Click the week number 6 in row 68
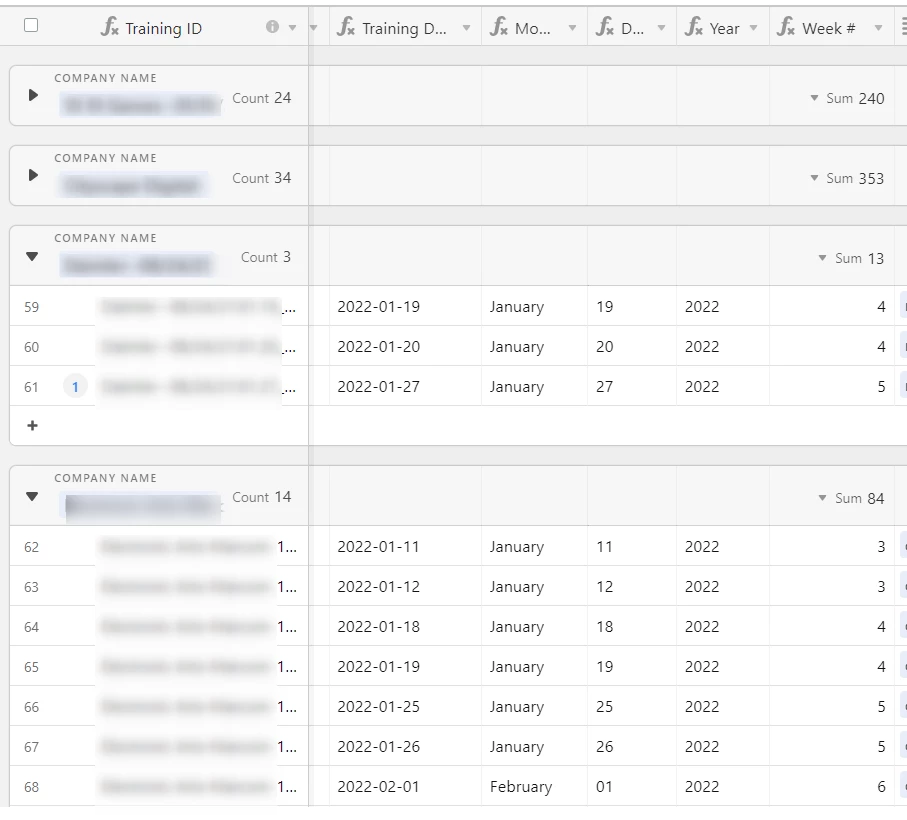The height and width of the screenshot is (820, 907). pyautogui.click(x=832, y=786)
